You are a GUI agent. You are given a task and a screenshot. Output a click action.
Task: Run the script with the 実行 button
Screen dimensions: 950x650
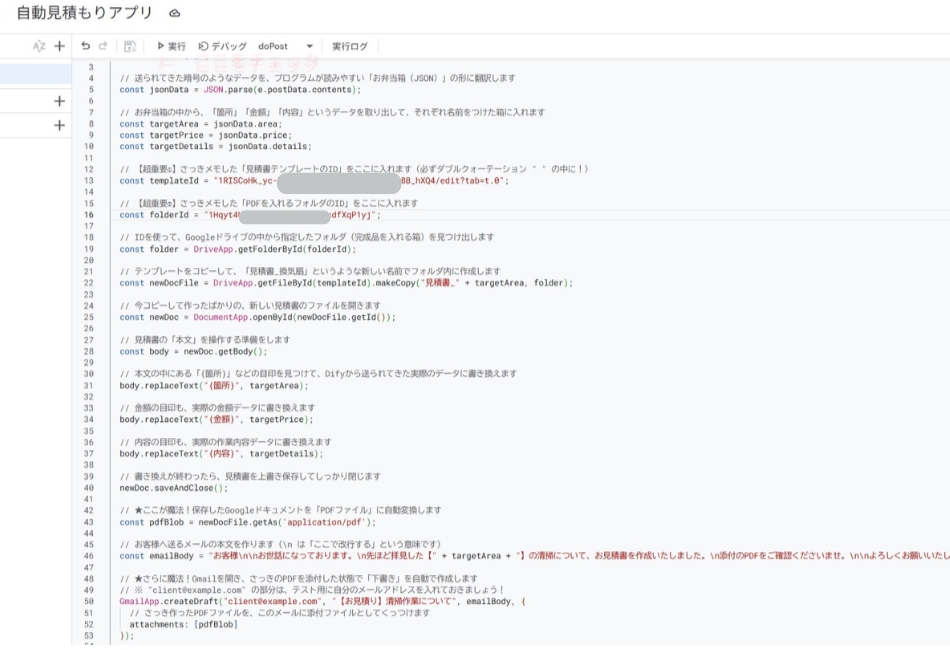click(x=172, y=44)
